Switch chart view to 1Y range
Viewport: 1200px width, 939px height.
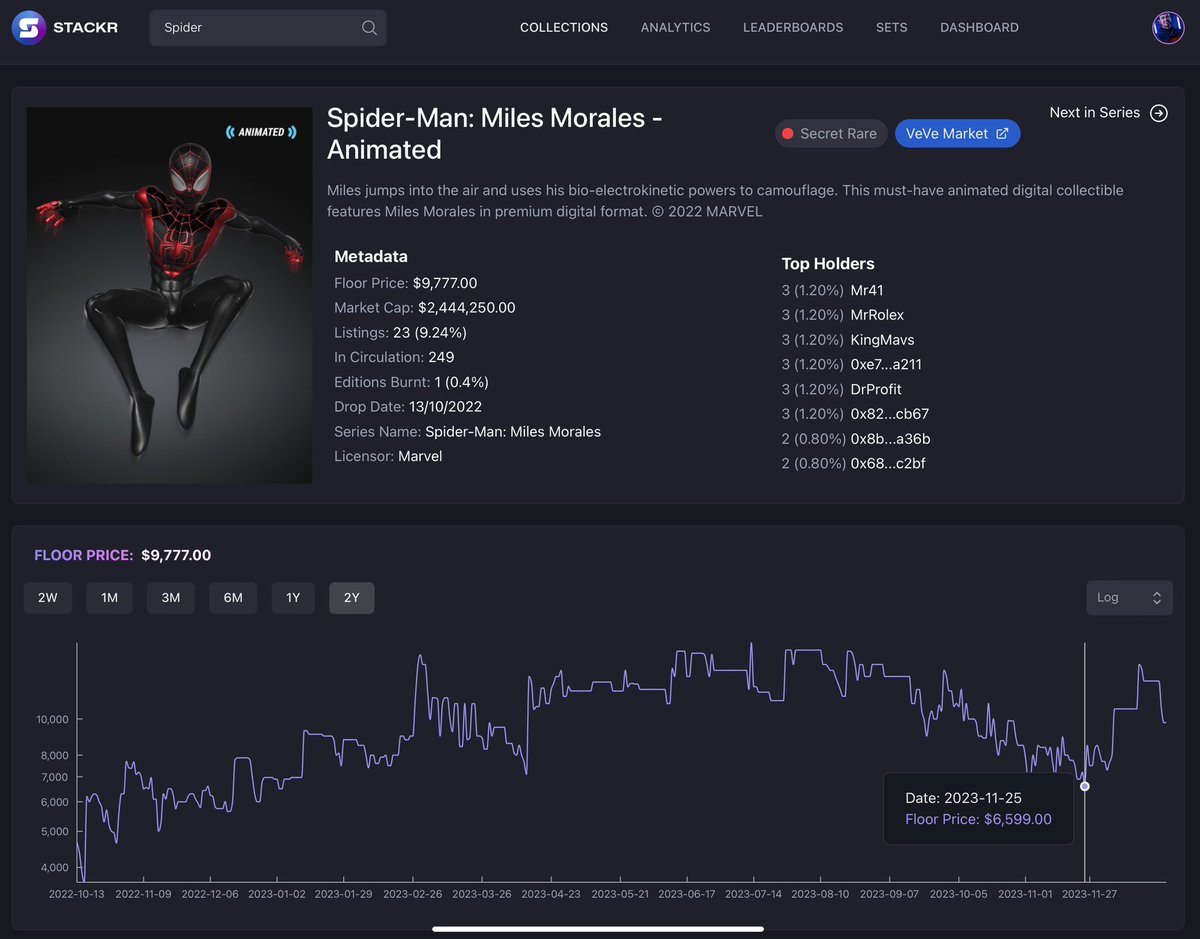coord(292,597)
